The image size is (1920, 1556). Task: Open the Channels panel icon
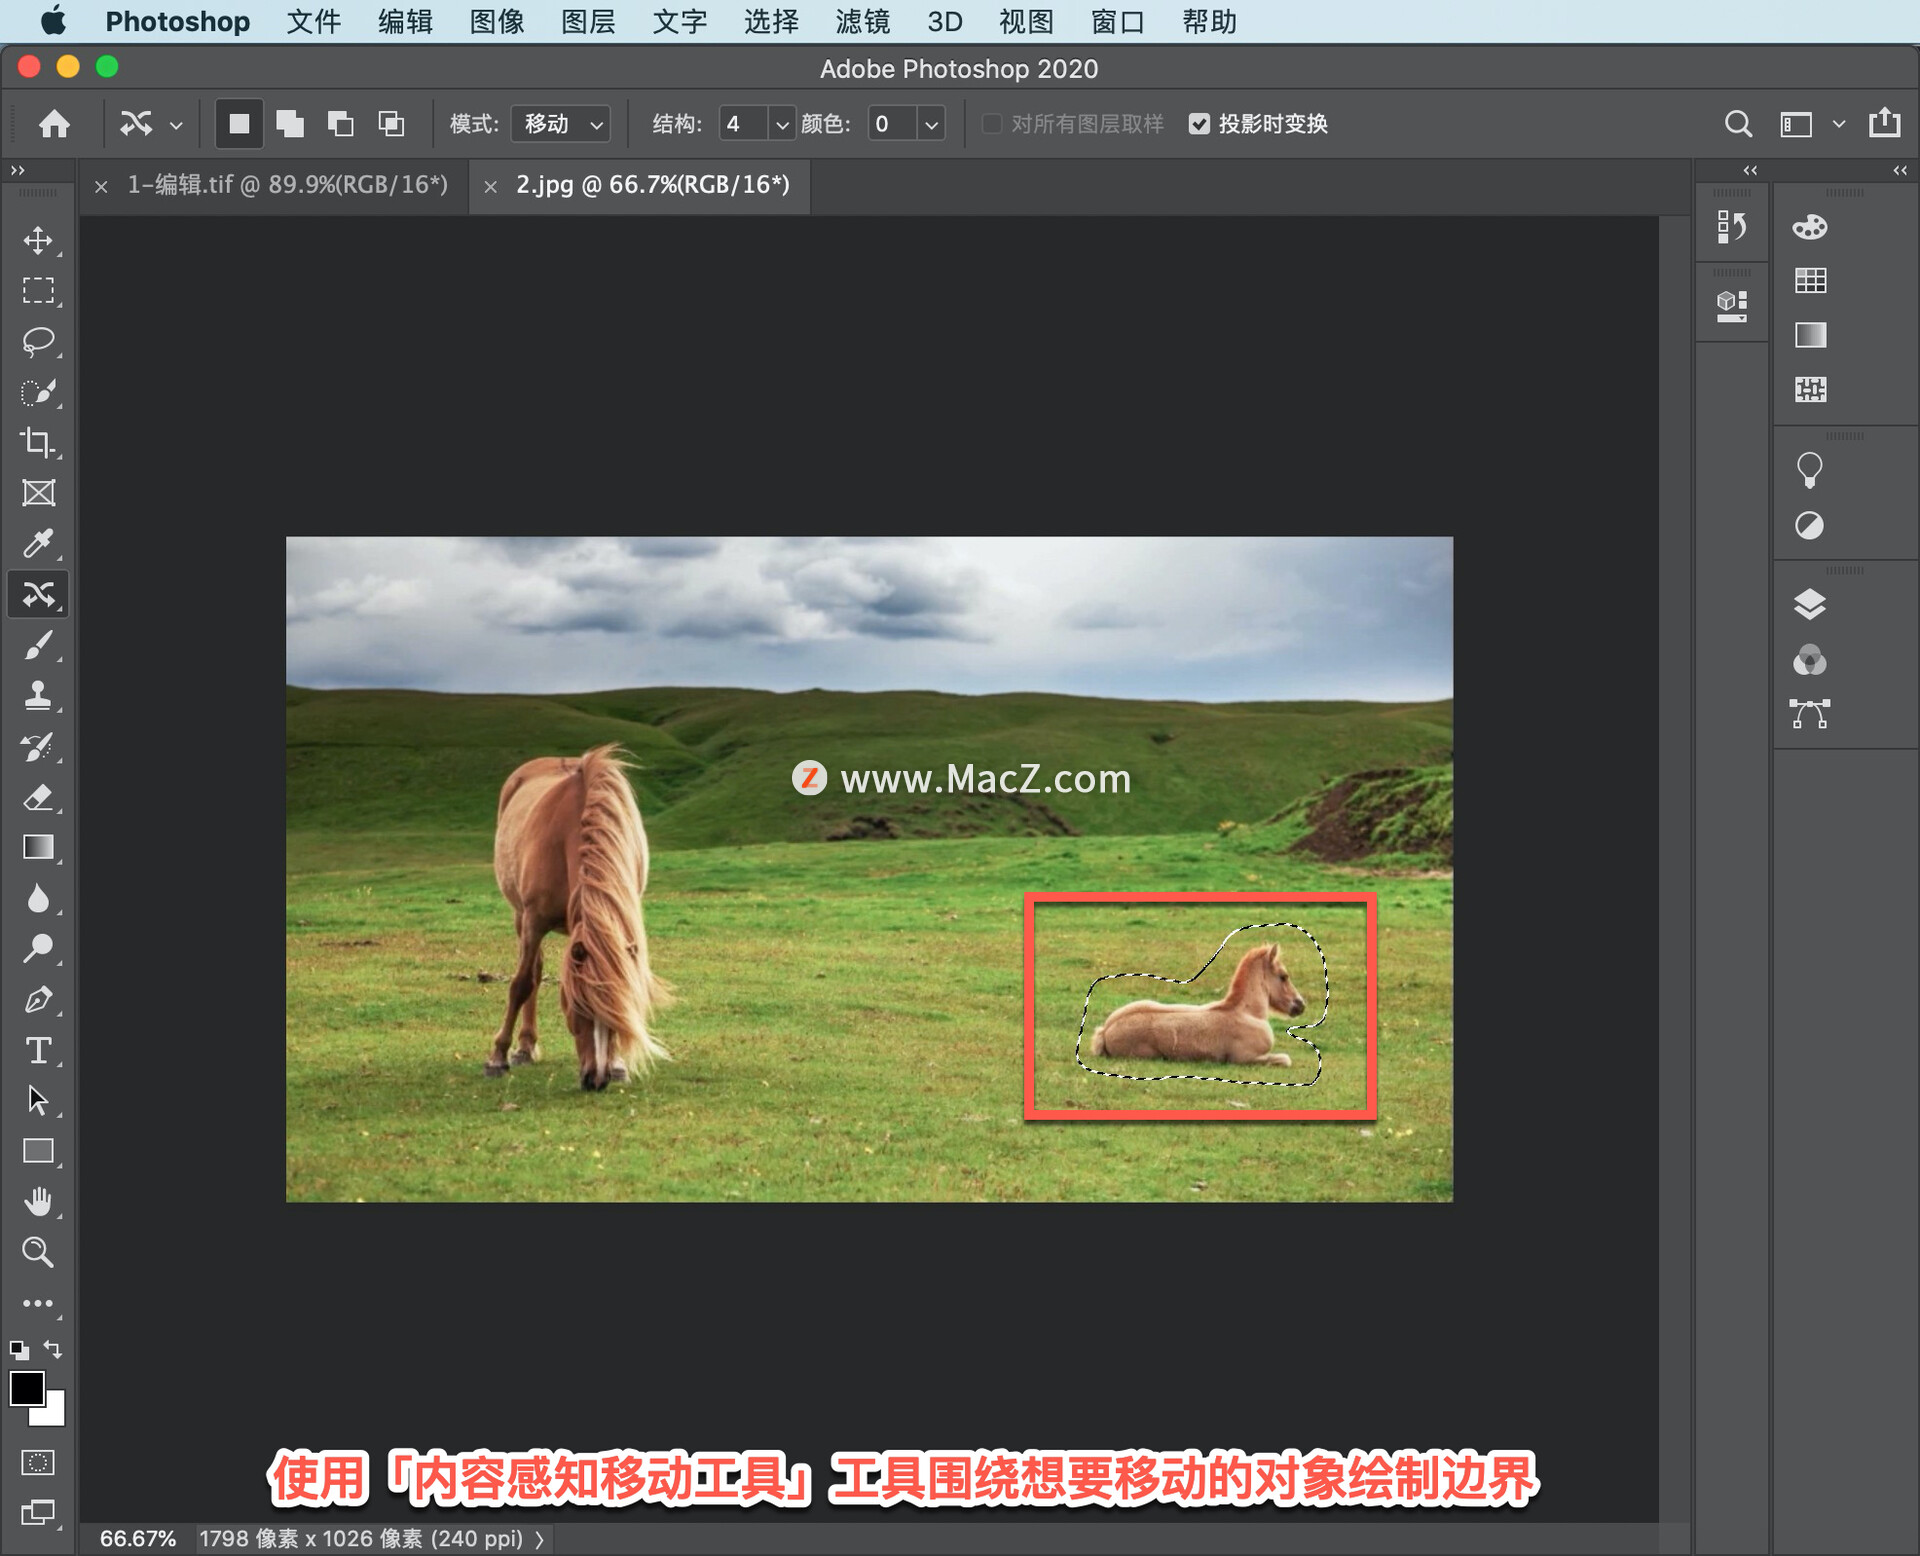click(1810, 660)
